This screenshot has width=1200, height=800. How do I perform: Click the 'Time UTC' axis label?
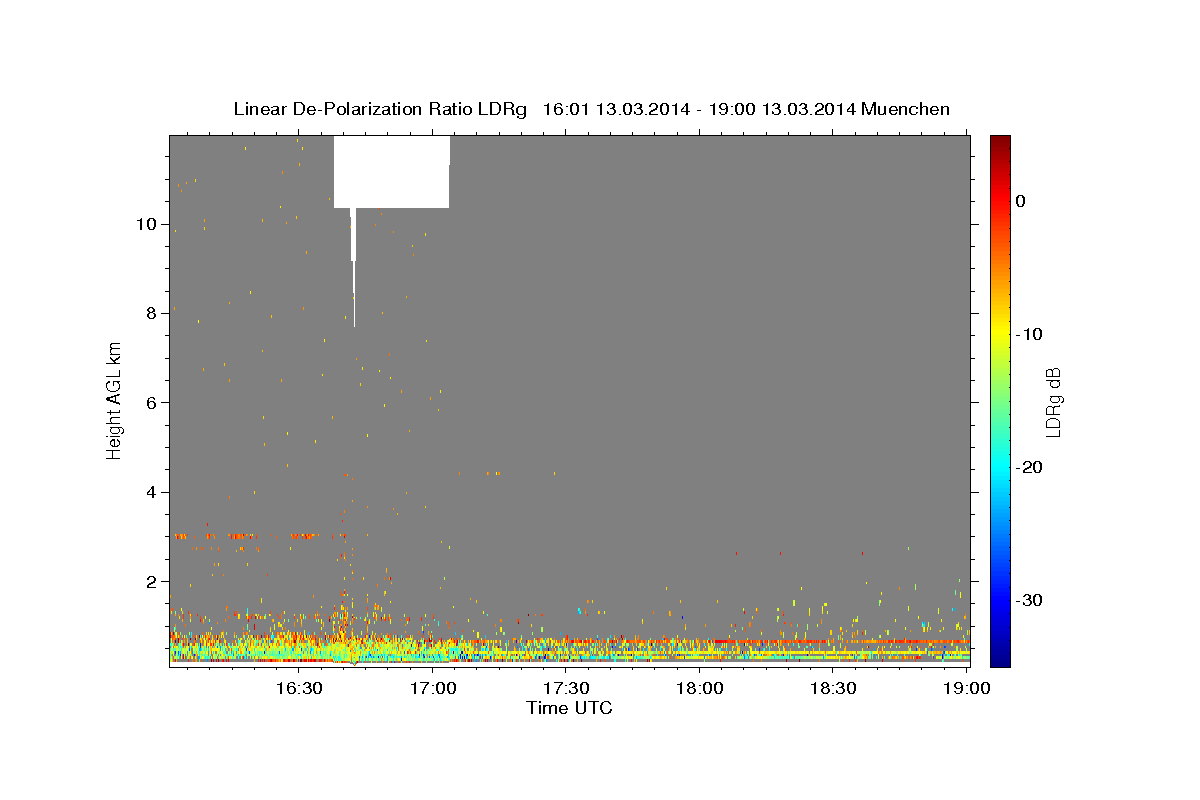569,708
